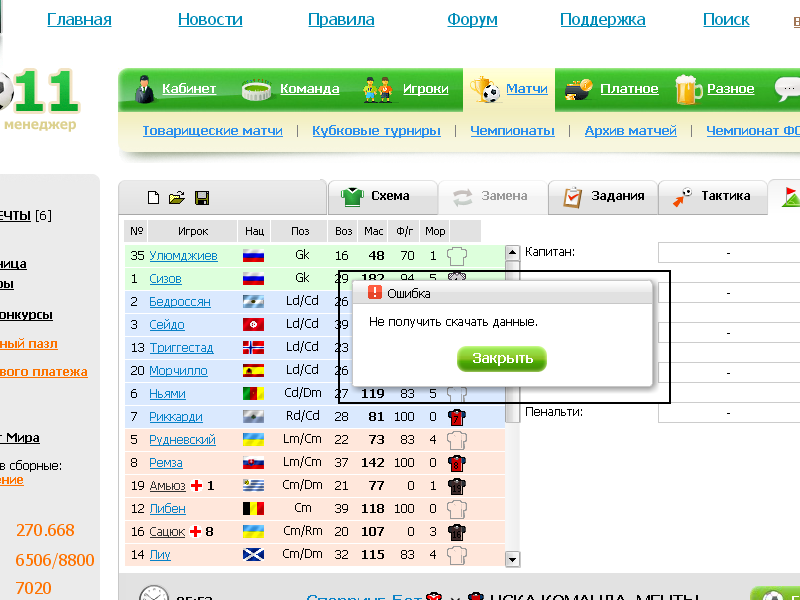This screenshot has height=600, width=800.
Task: Click the red shirt icon for Ремза
Action: (x=457, y=463)
